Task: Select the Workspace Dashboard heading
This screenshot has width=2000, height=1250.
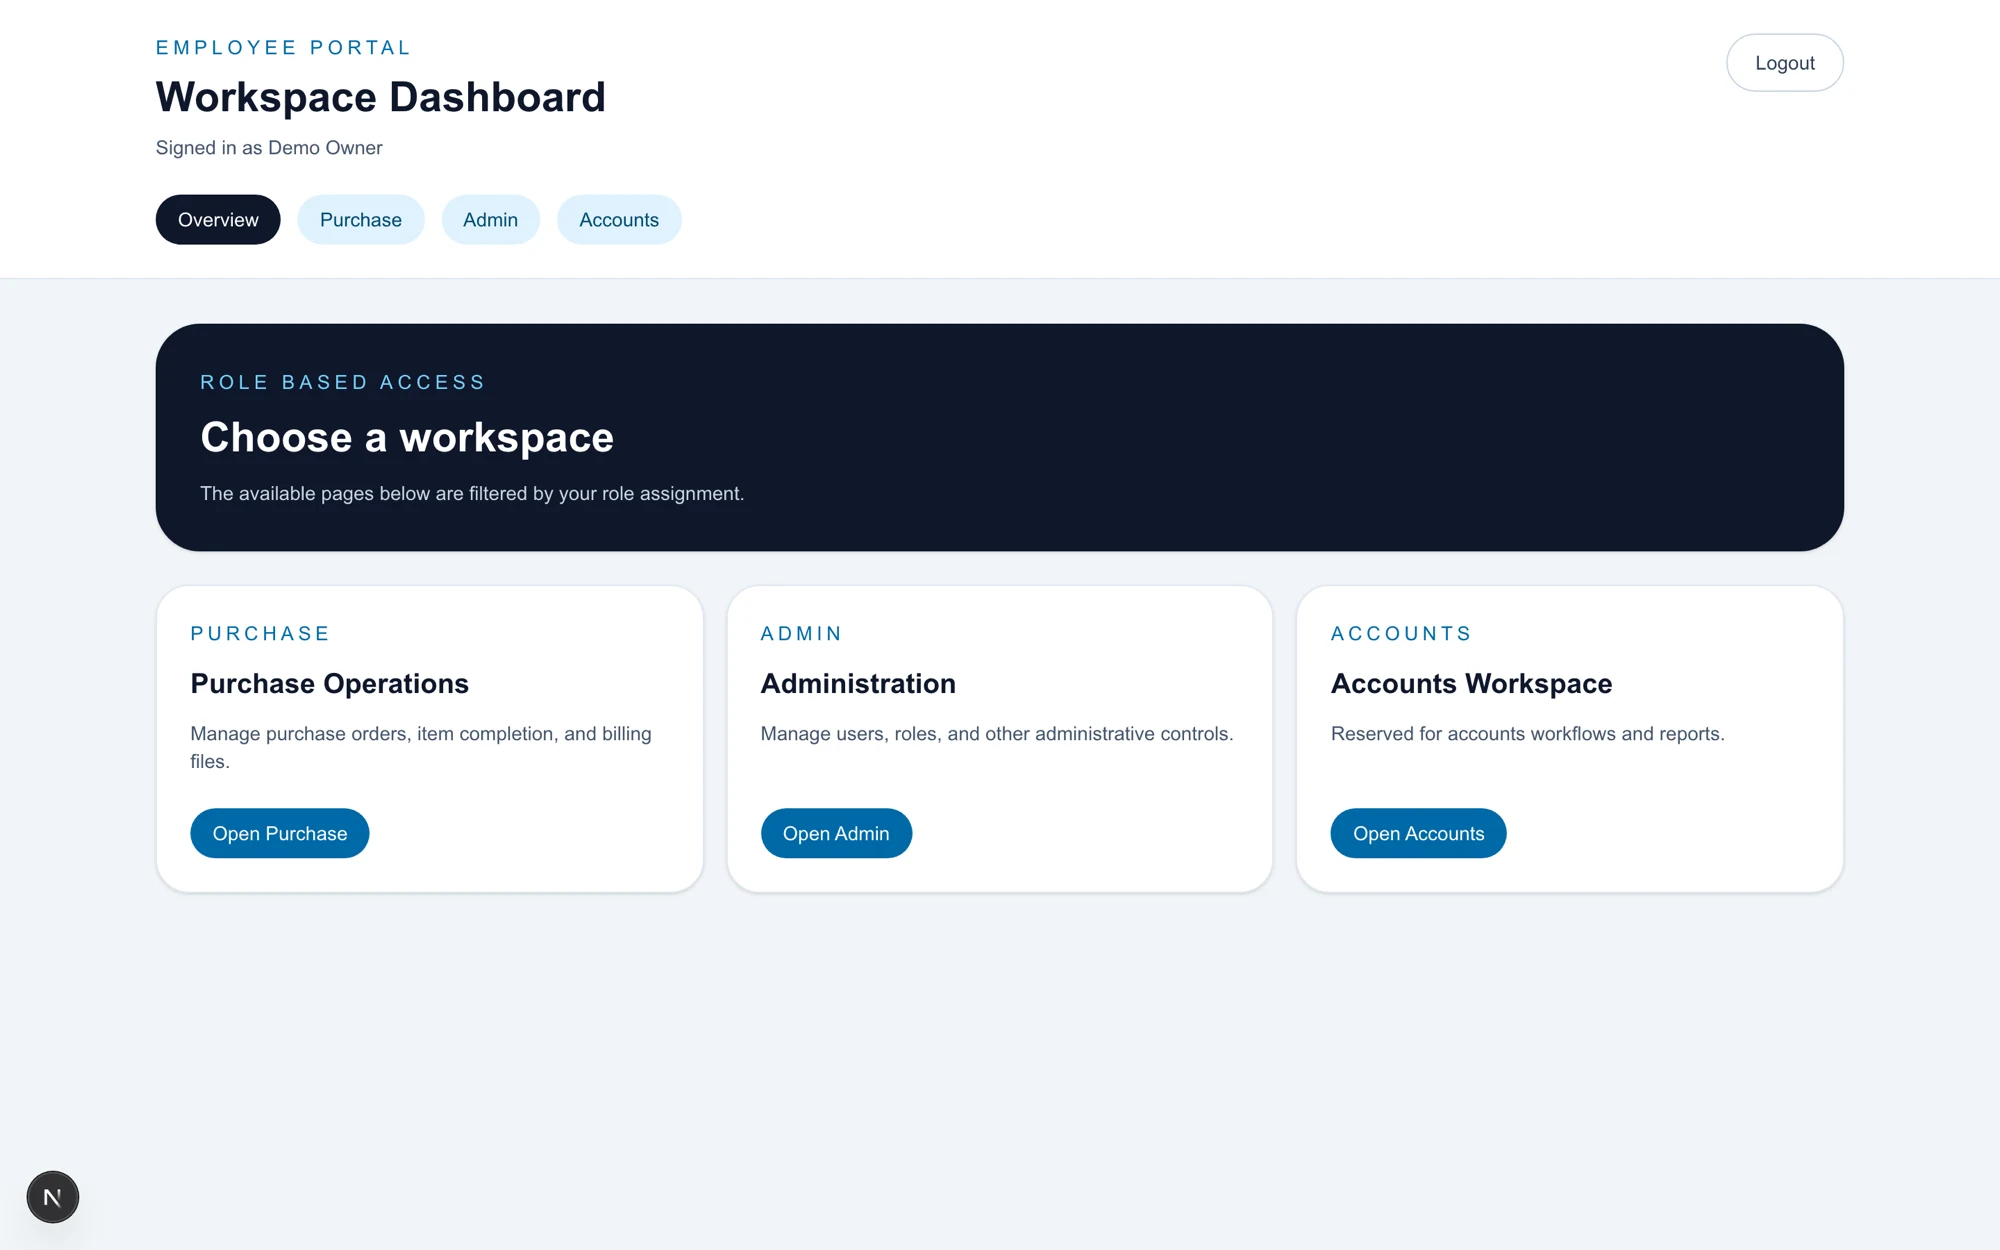Action: click(381, 97)
